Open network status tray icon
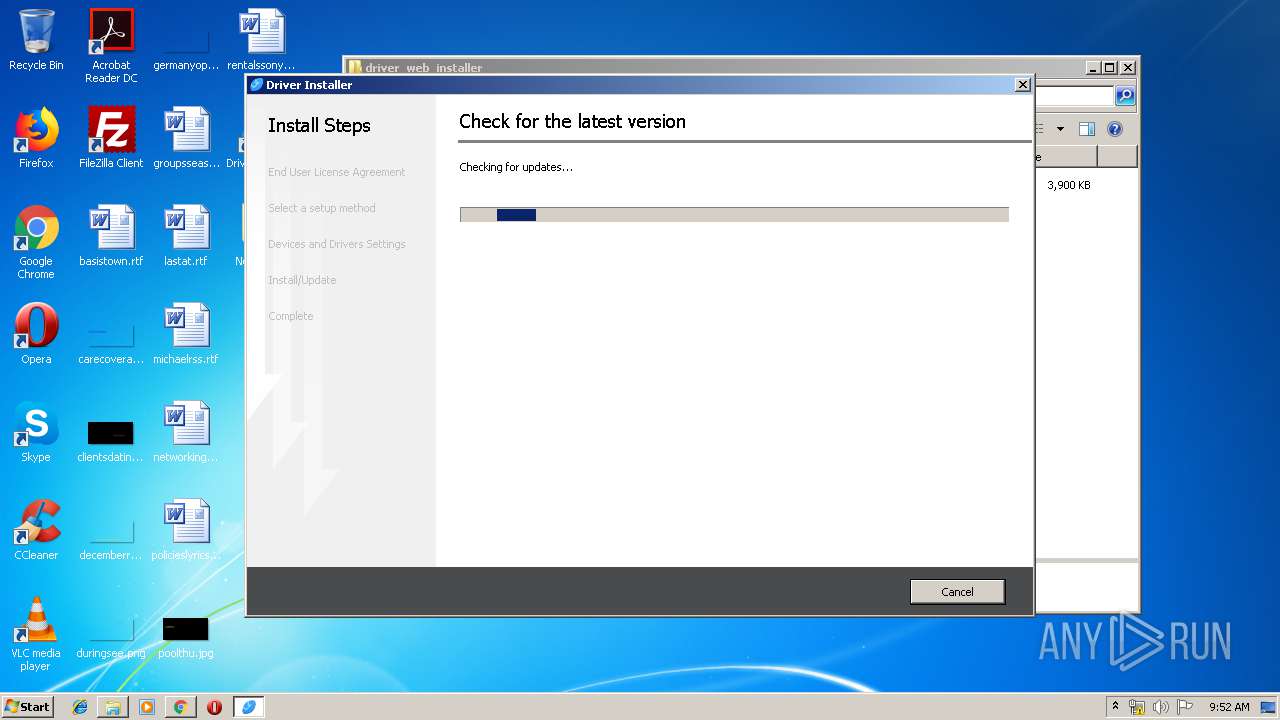 tap(1137, 707)
